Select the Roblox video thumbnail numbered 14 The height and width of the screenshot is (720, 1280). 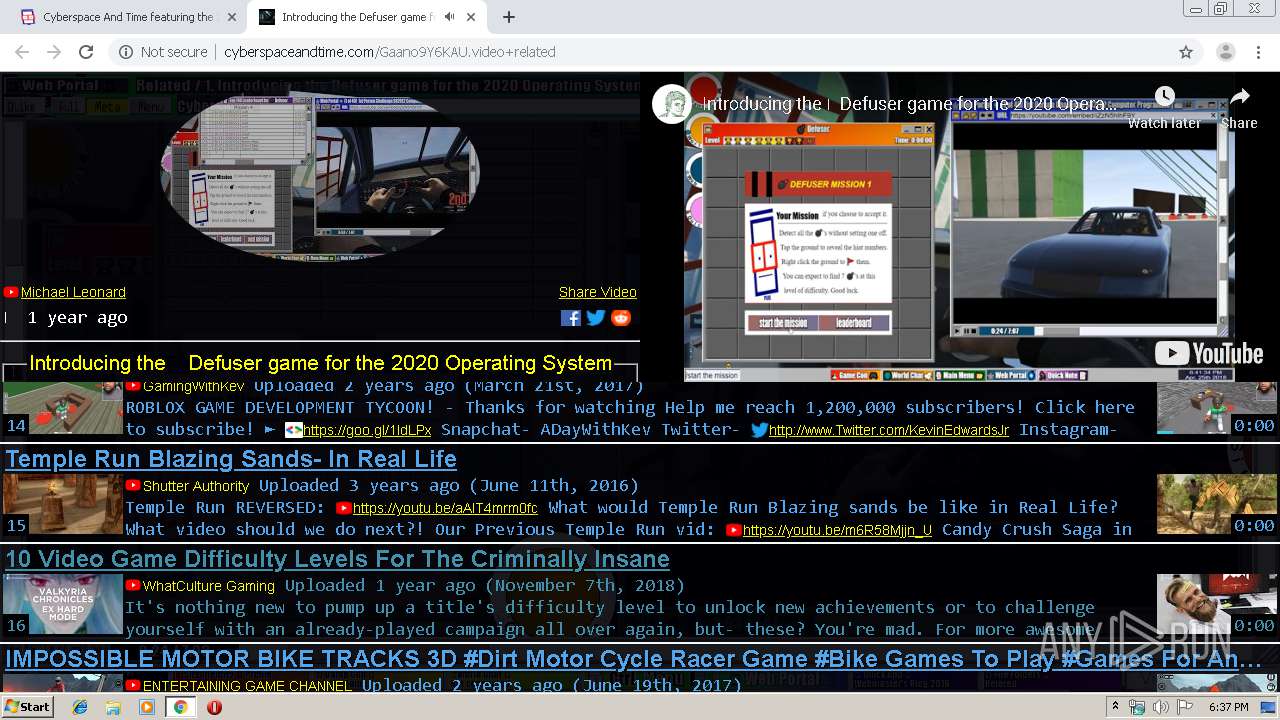click(63, 408)
